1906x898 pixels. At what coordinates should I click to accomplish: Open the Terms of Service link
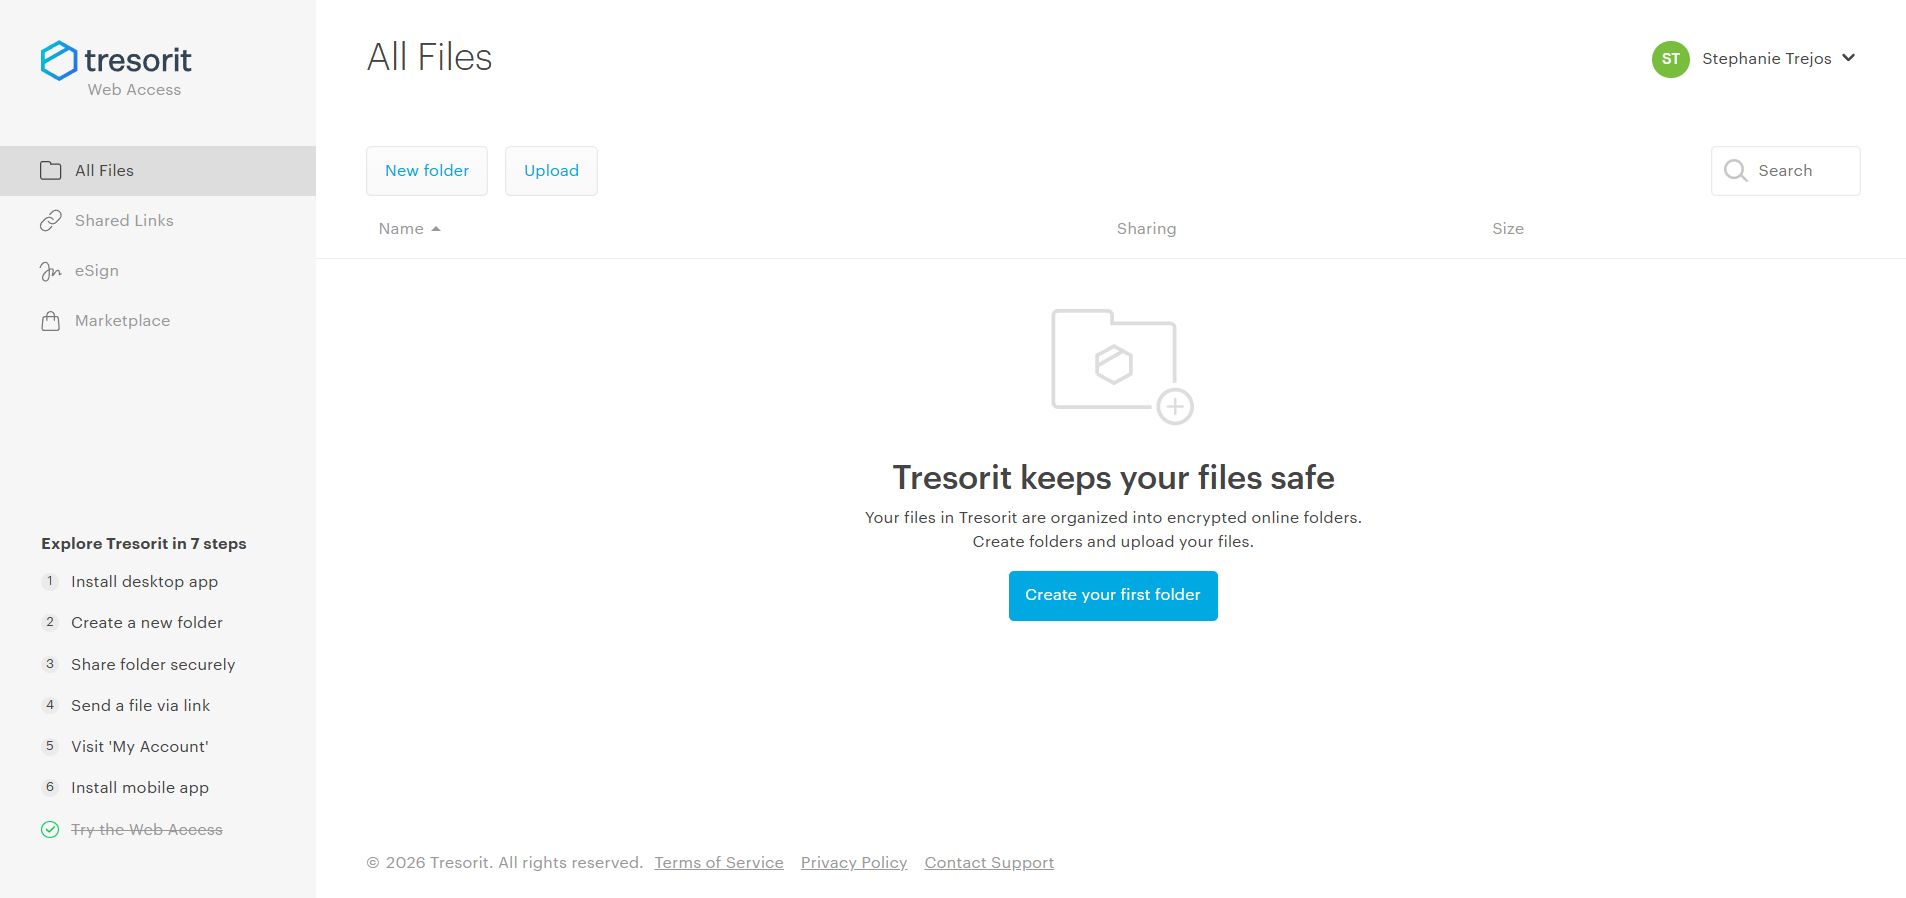[719, 863]
